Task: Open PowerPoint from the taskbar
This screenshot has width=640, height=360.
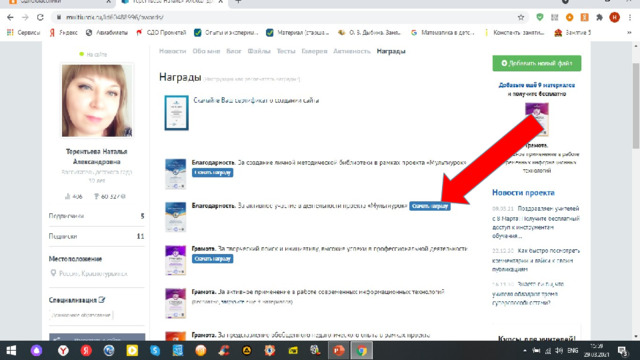Action: [338, 351]
